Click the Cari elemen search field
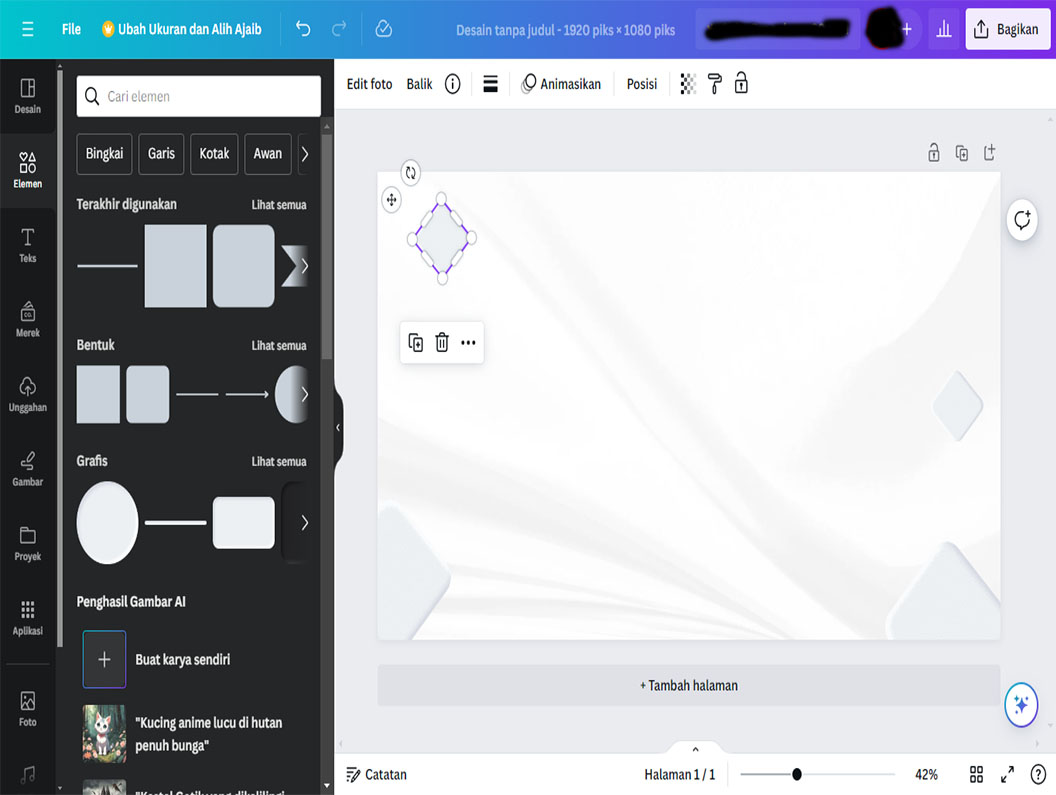Viewport: 1056px width, 795px height. click(199, 97)
